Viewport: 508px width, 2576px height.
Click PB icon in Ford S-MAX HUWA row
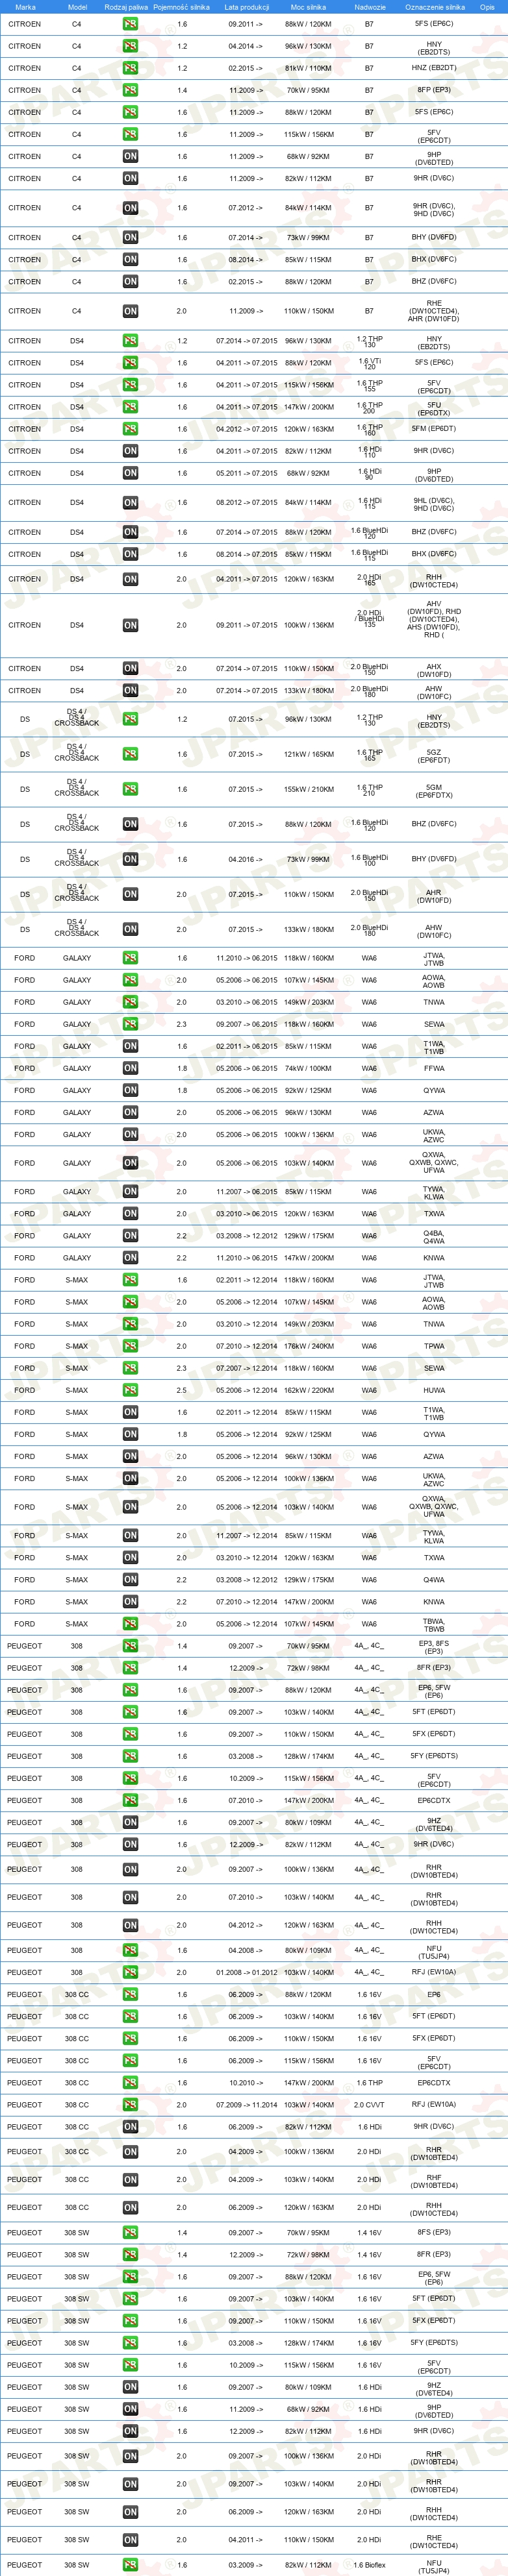click(130, 1390)
